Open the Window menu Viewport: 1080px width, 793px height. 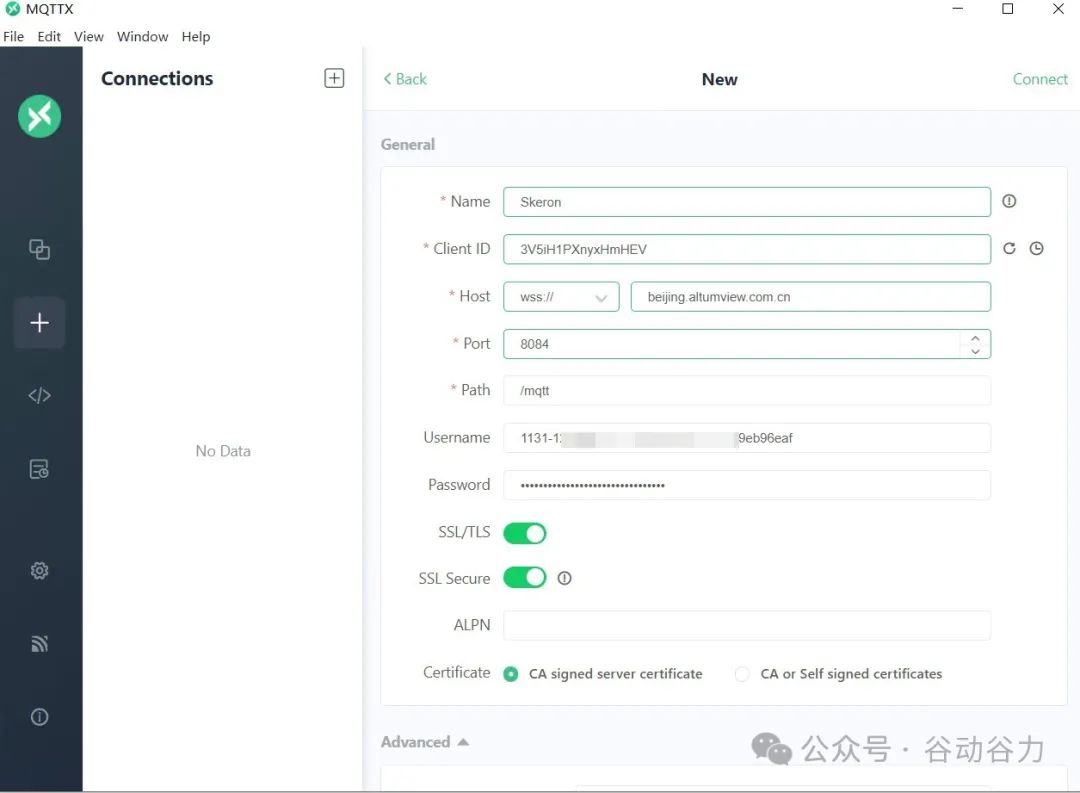point(142,37)
